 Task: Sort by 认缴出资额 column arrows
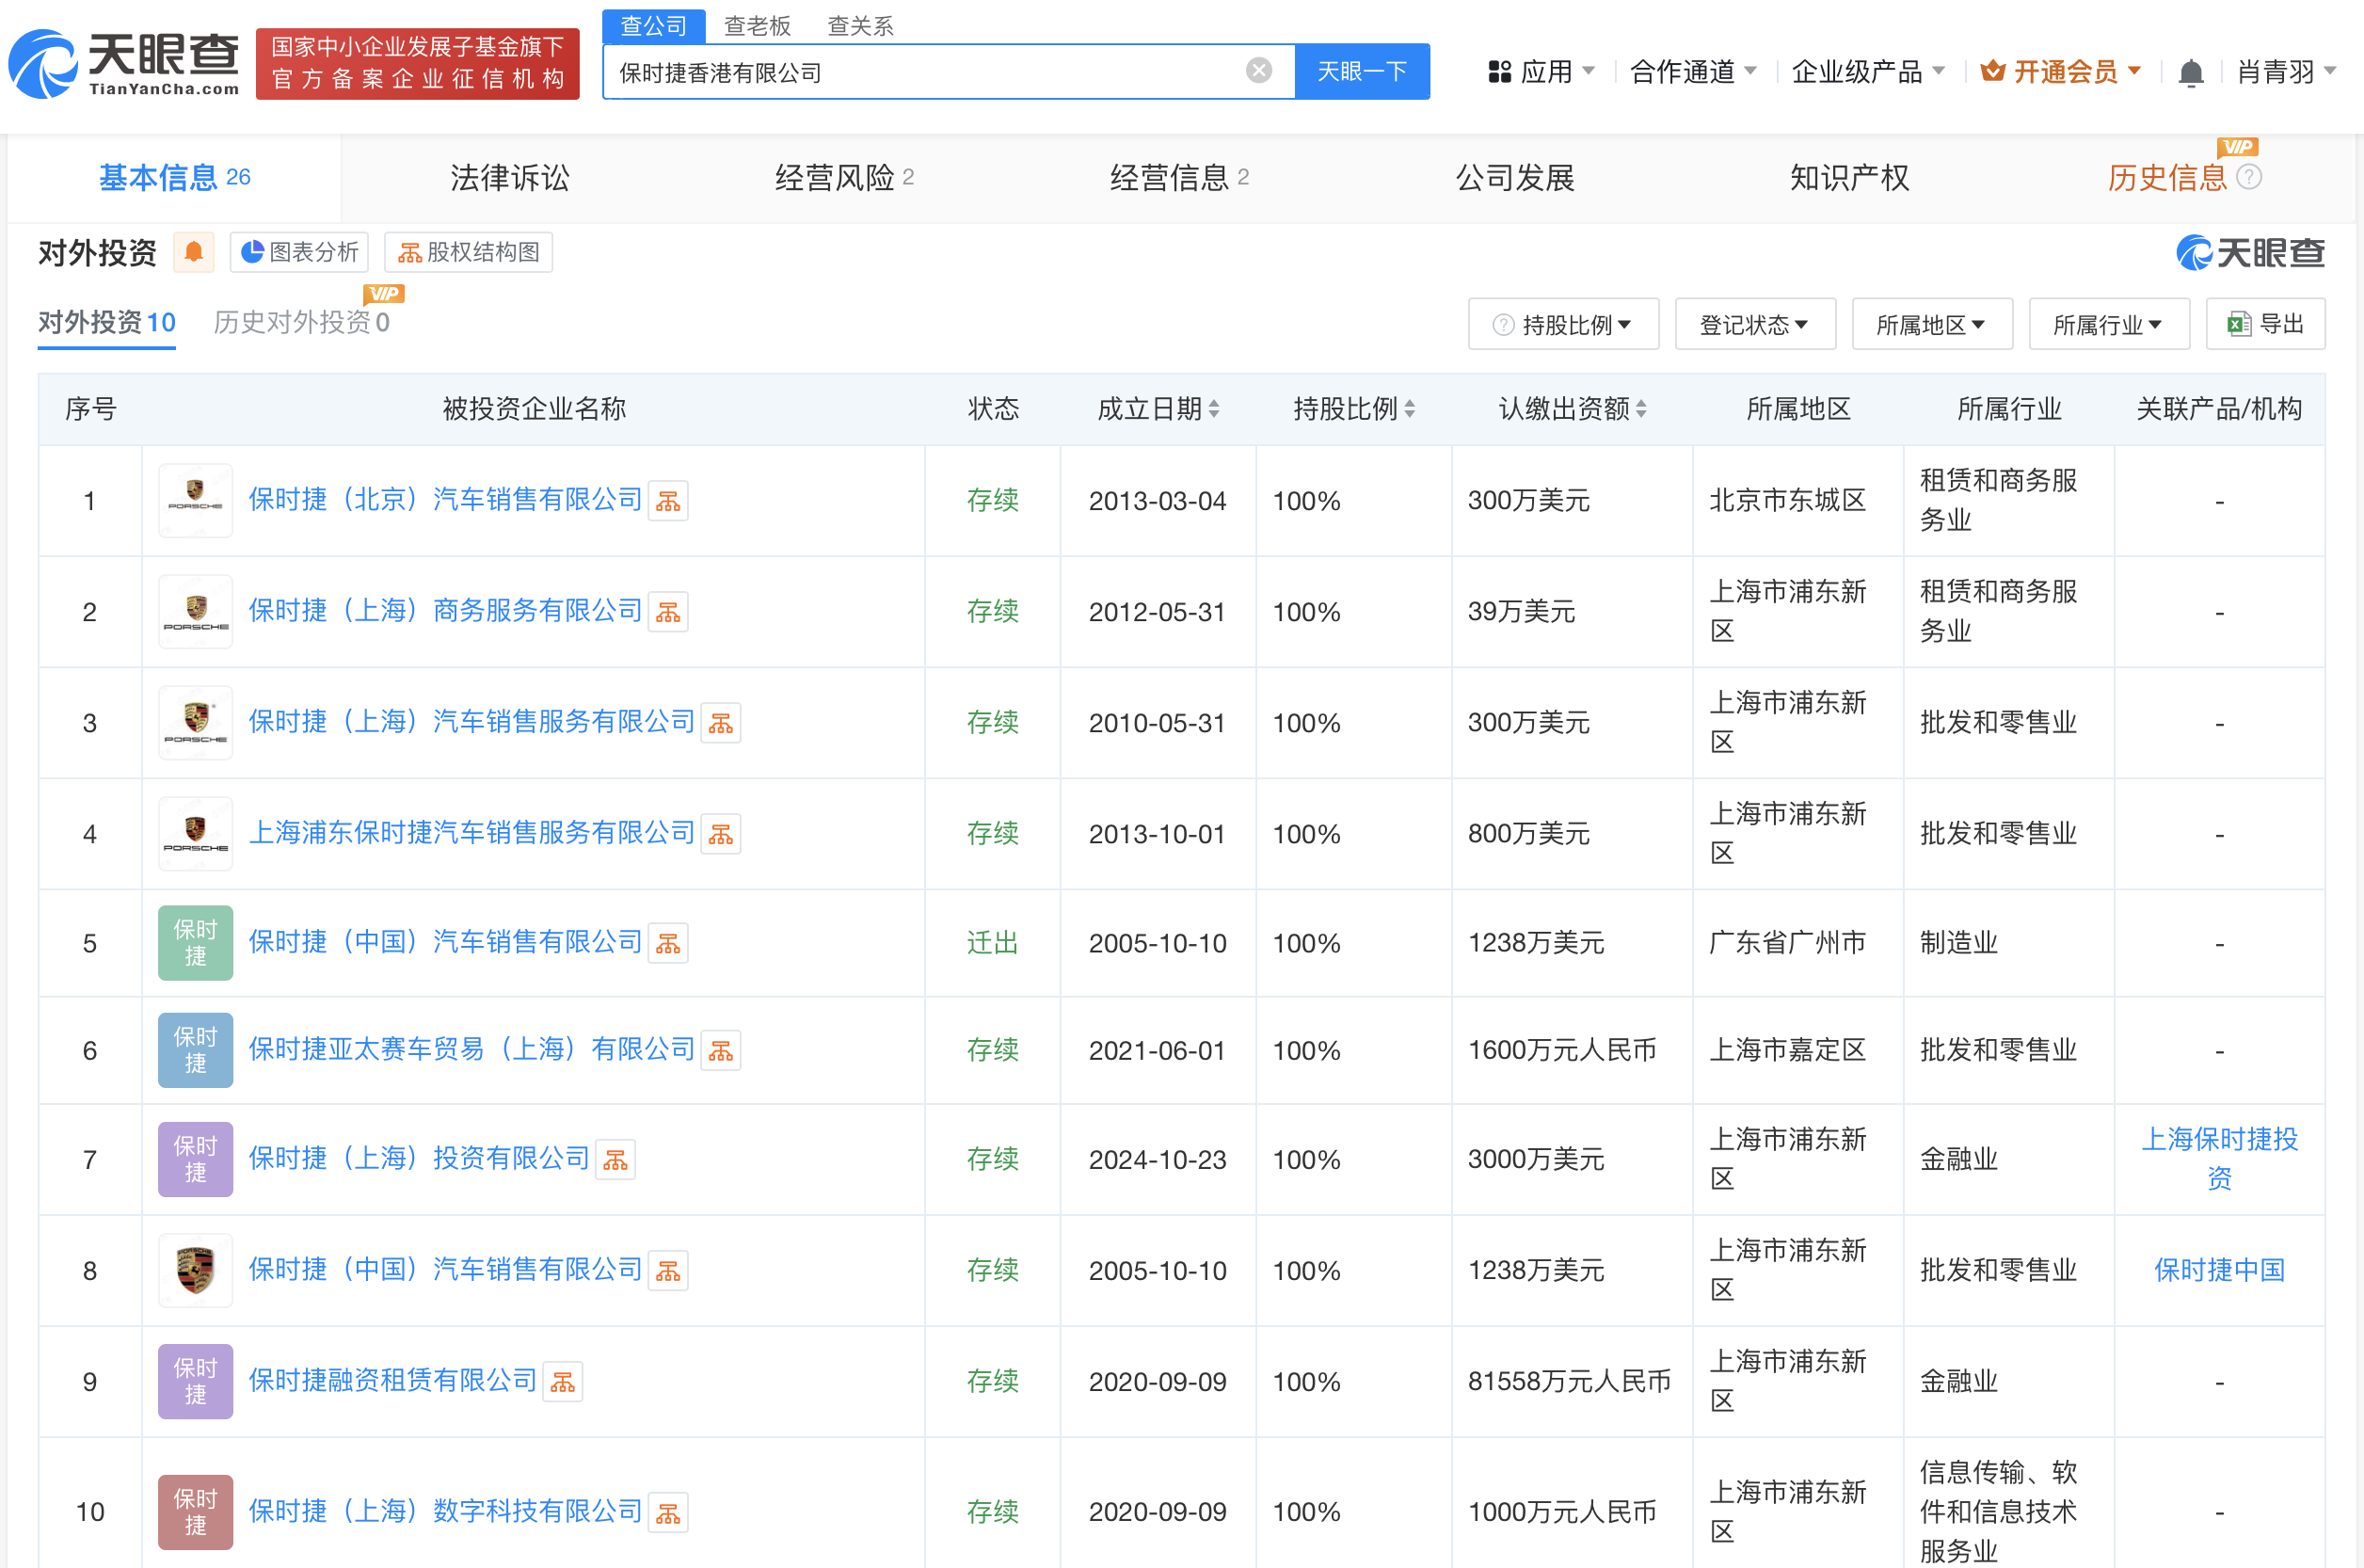coord(1641,409)
